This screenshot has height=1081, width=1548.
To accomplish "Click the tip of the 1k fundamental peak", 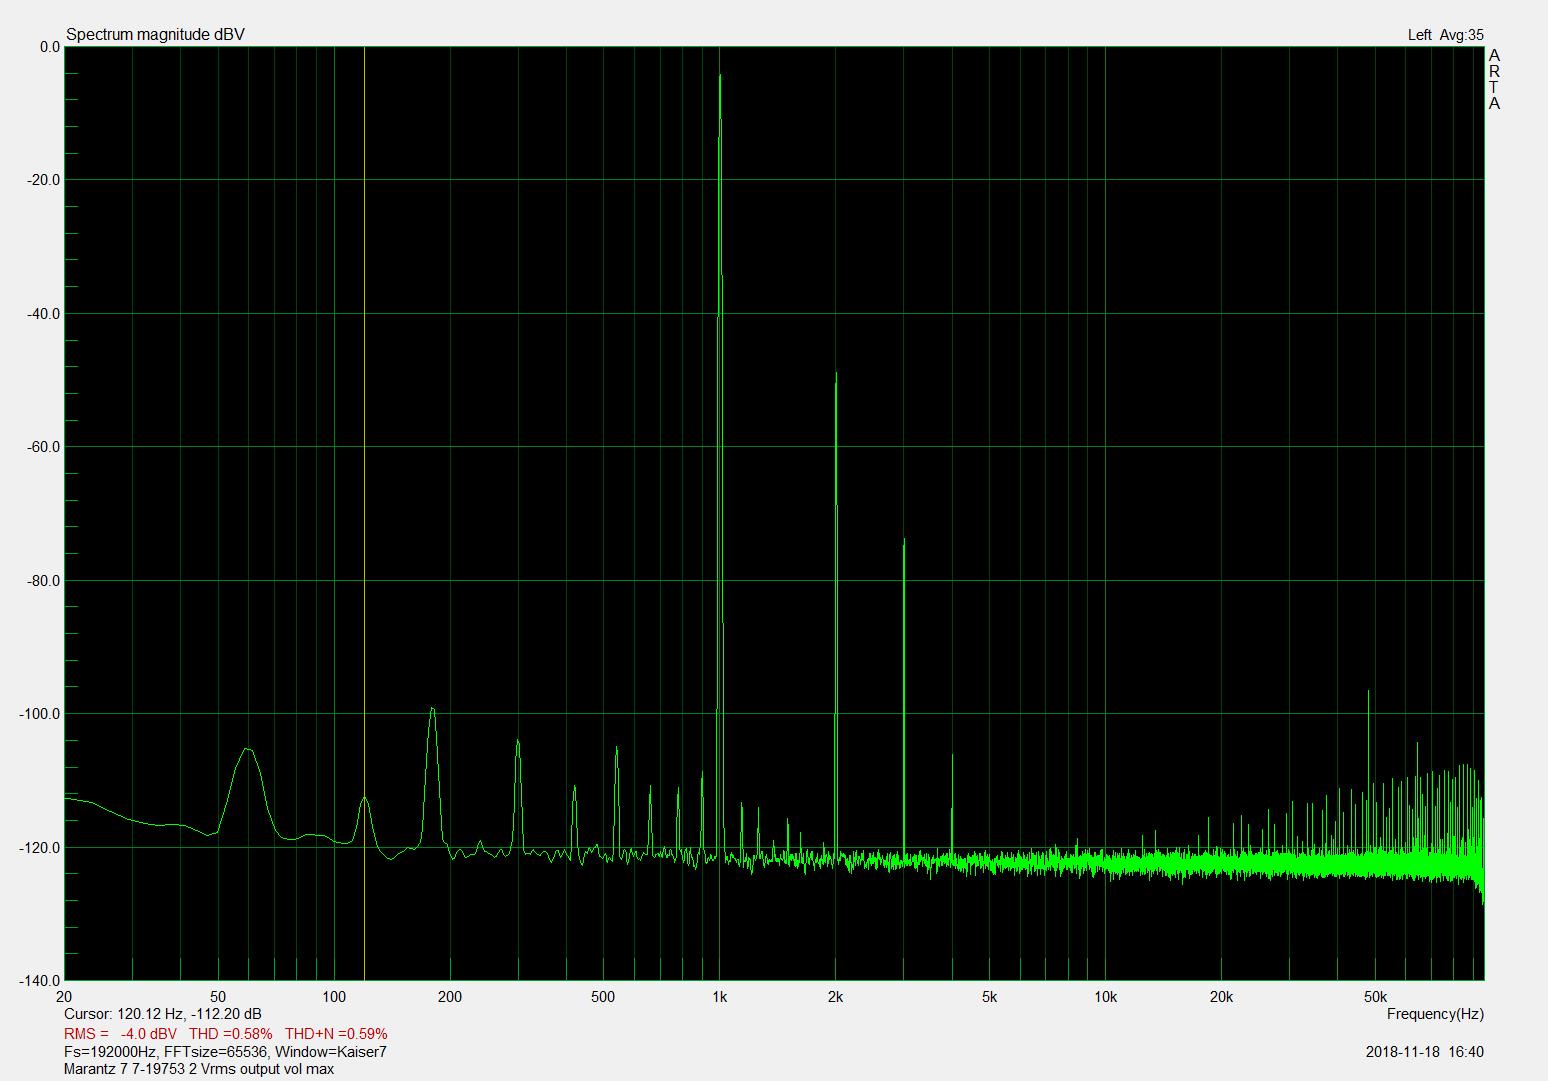I will click(720, 75).
